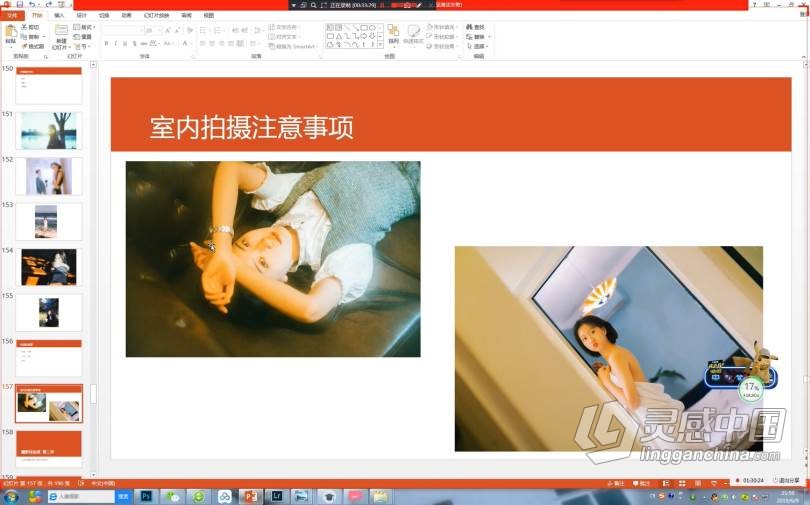Screen dimensions: 810x505
Task: Open the Transitions ribbon tab
Action: click(x=104, y=15)
